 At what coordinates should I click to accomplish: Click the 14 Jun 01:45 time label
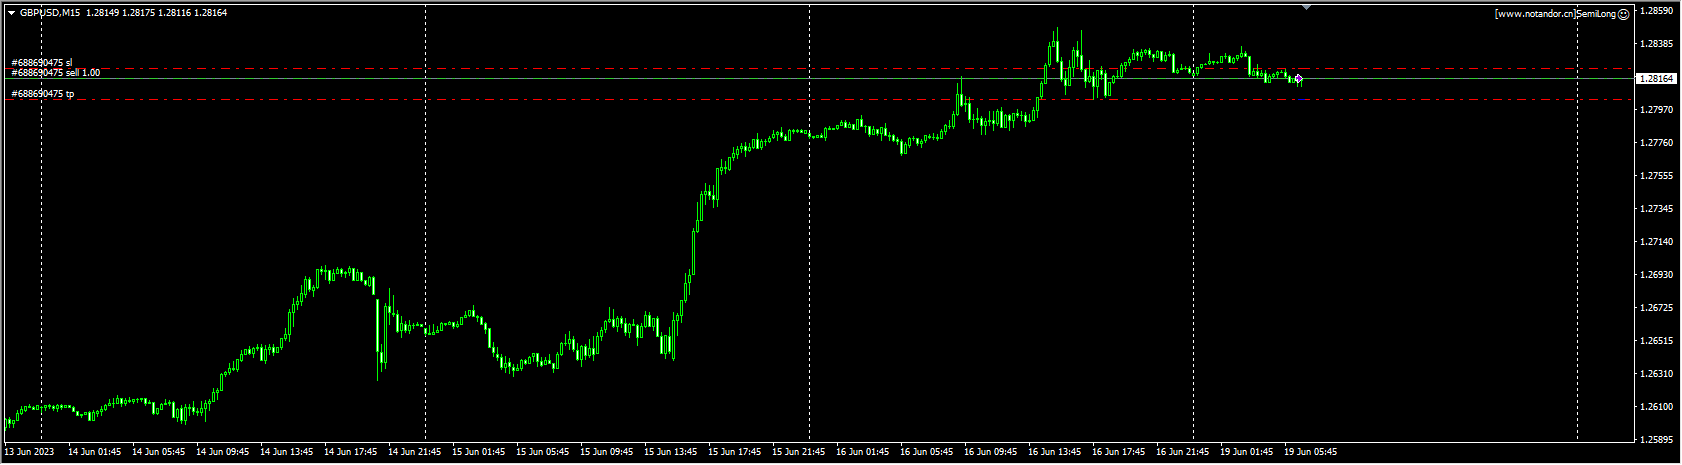[x=94, y=452]
